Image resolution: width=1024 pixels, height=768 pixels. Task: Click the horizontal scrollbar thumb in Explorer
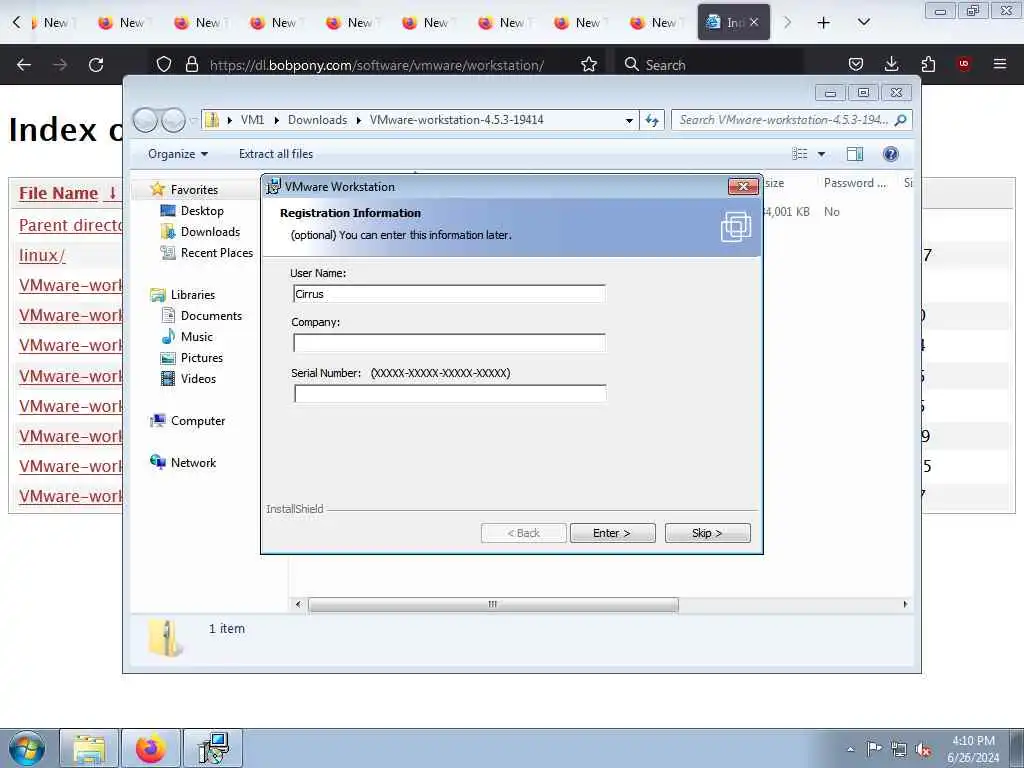coord(493,604)
